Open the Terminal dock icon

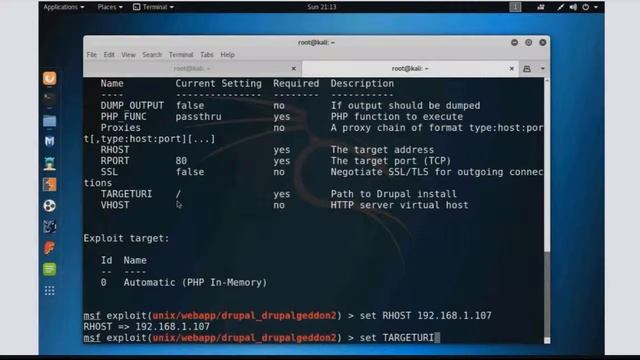(49, 99)
